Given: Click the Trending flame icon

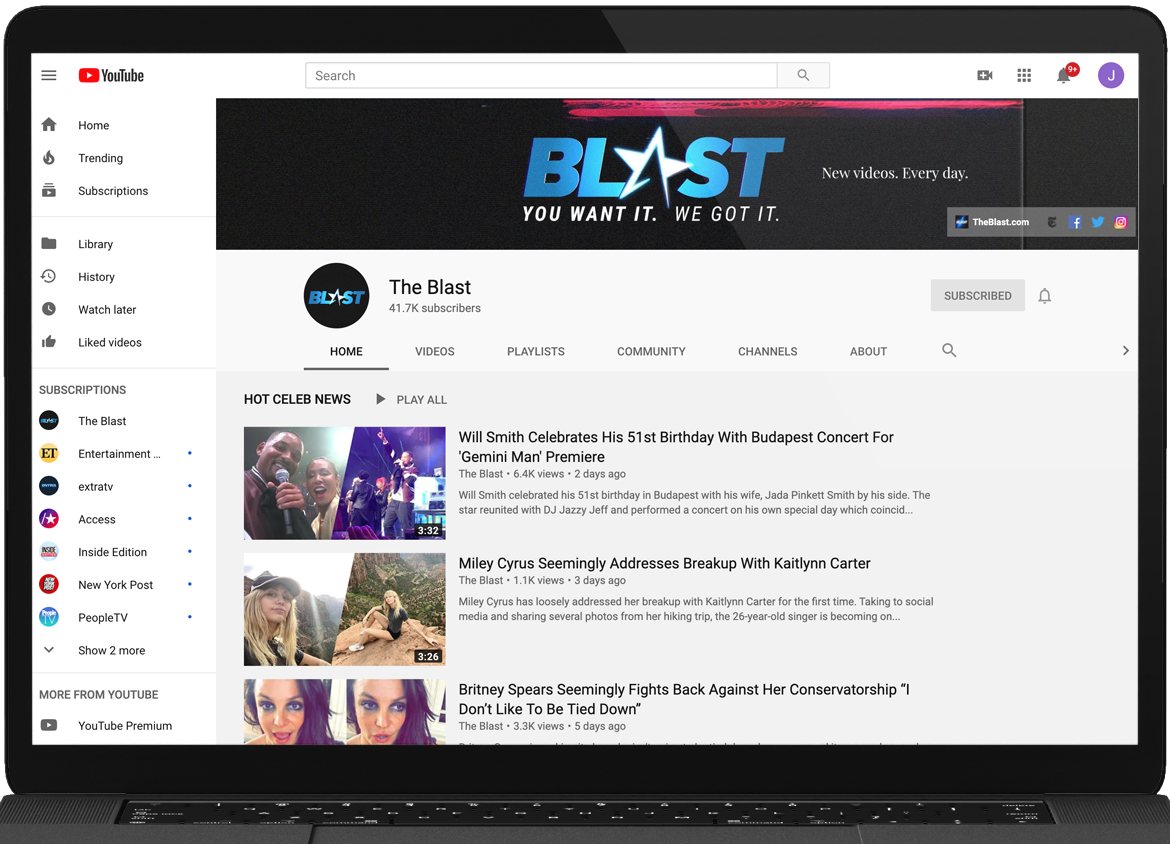Looking at the screenshot, I should pos(49,157).
